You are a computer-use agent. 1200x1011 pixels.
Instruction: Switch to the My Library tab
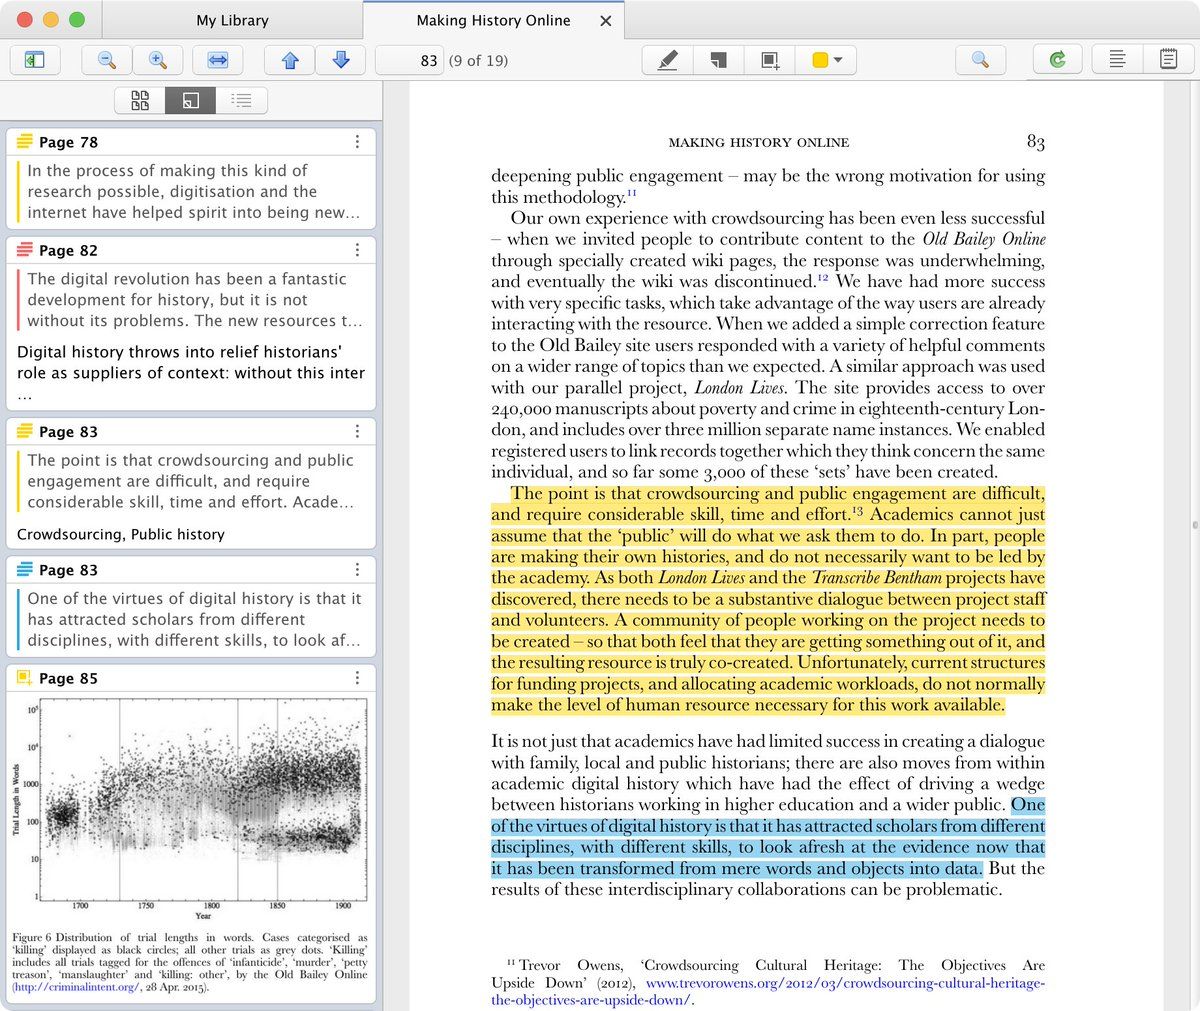232,20
